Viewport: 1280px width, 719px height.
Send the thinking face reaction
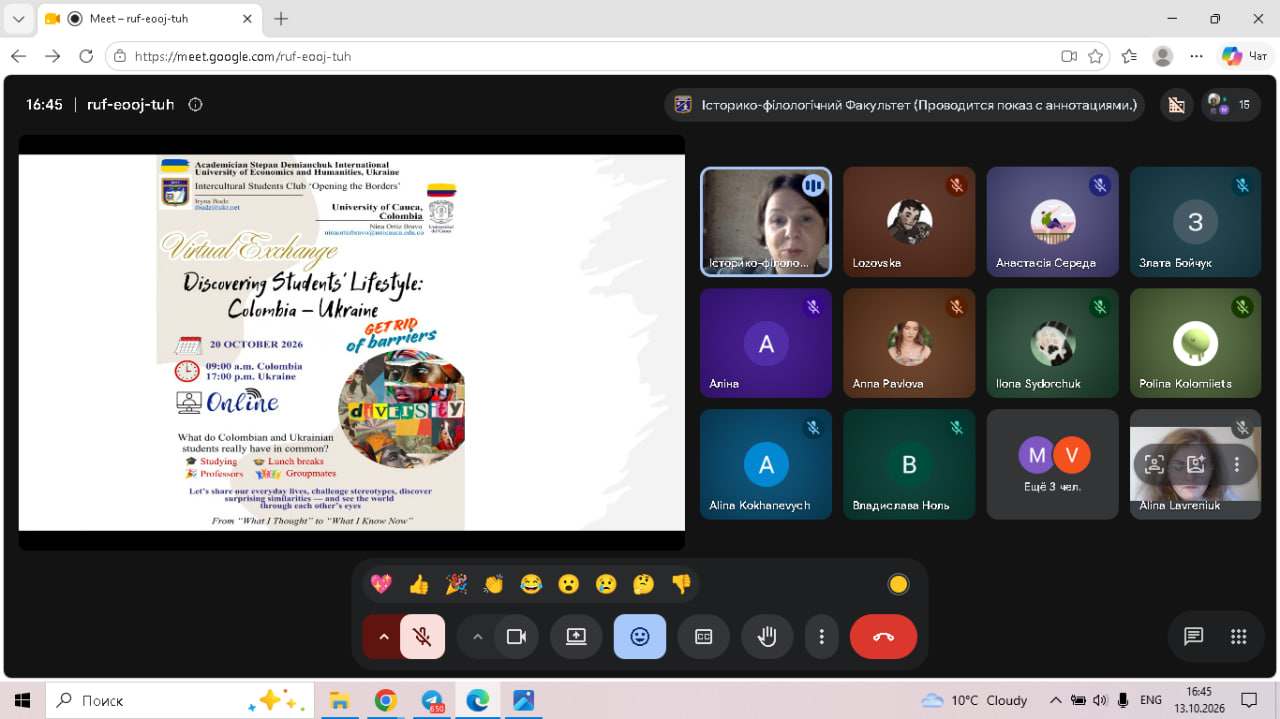click(x=644, y=584)
